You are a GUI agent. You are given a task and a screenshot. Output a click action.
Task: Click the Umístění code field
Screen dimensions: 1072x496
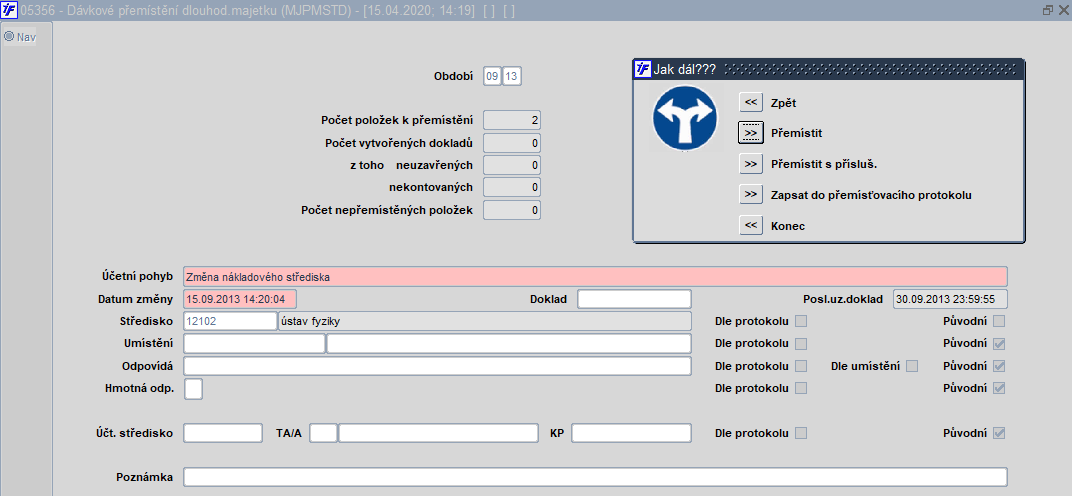pyautogui.click(x=254, y=343)
